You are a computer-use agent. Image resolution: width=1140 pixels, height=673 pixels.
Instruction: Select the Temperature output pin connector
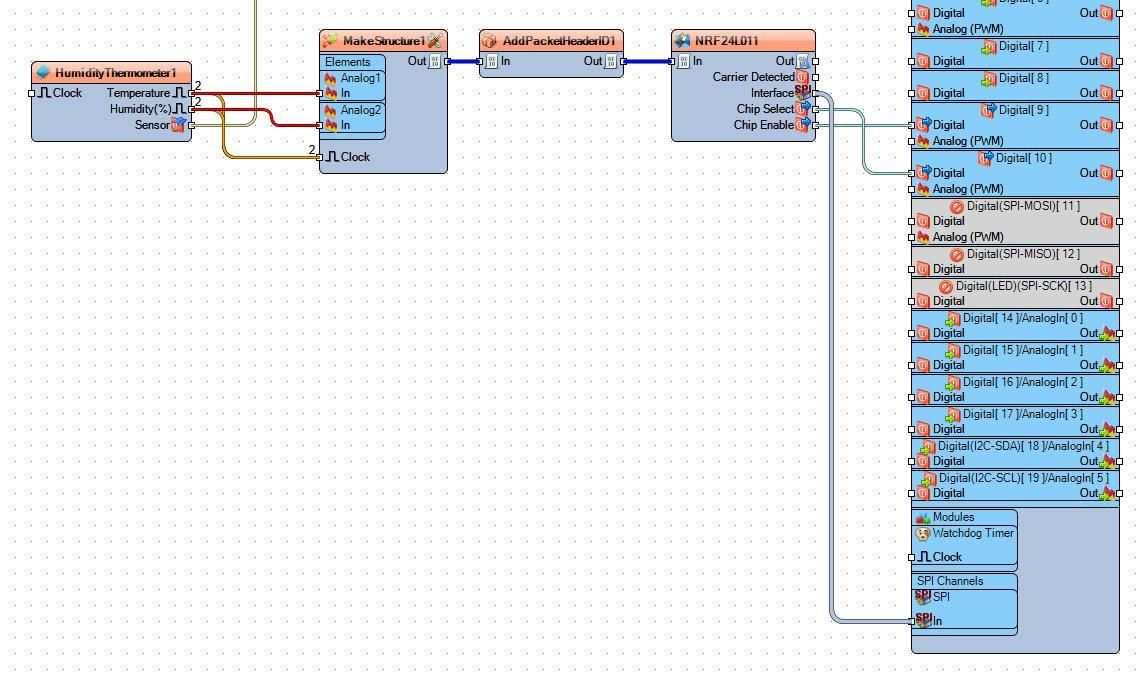[191, 93]
